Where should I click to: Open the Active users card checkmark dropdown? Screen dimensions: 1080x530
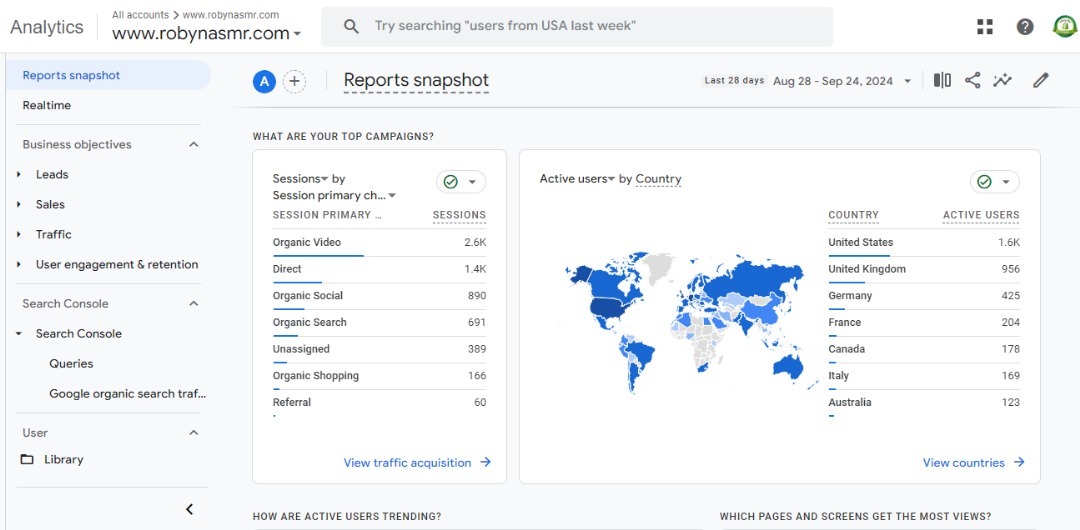coord(994,182)
